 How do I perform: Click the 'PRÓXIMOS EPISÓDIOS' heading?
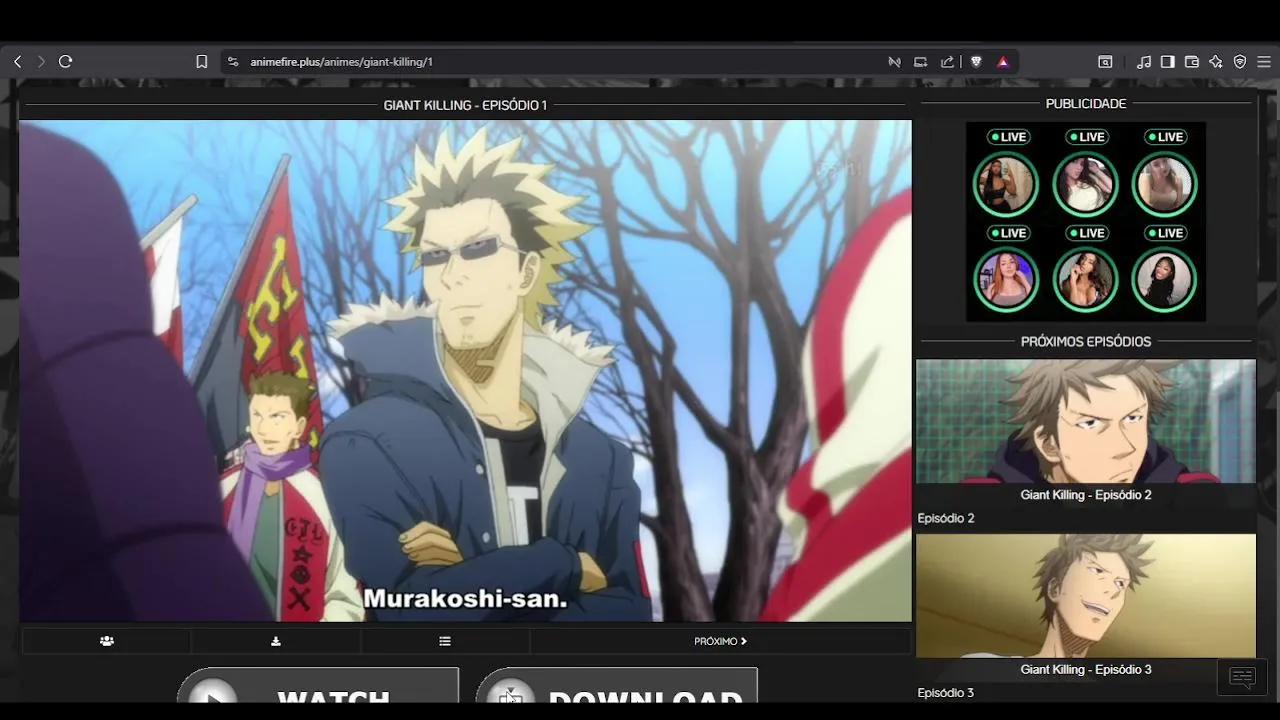tap(1086, 342)
